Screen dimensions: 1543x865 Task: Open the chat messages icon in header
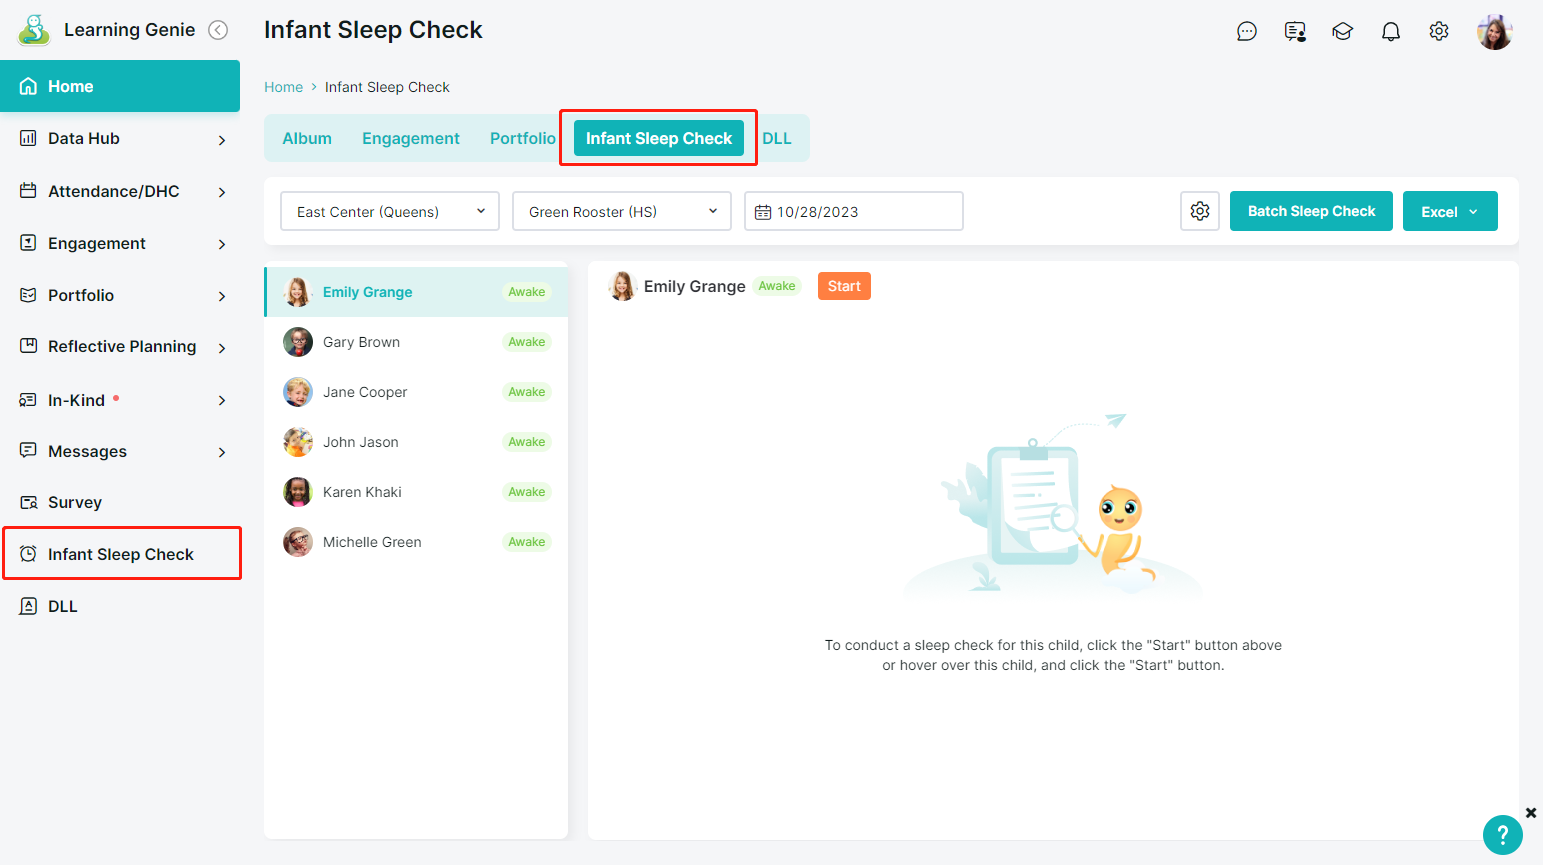(1246, 32)
